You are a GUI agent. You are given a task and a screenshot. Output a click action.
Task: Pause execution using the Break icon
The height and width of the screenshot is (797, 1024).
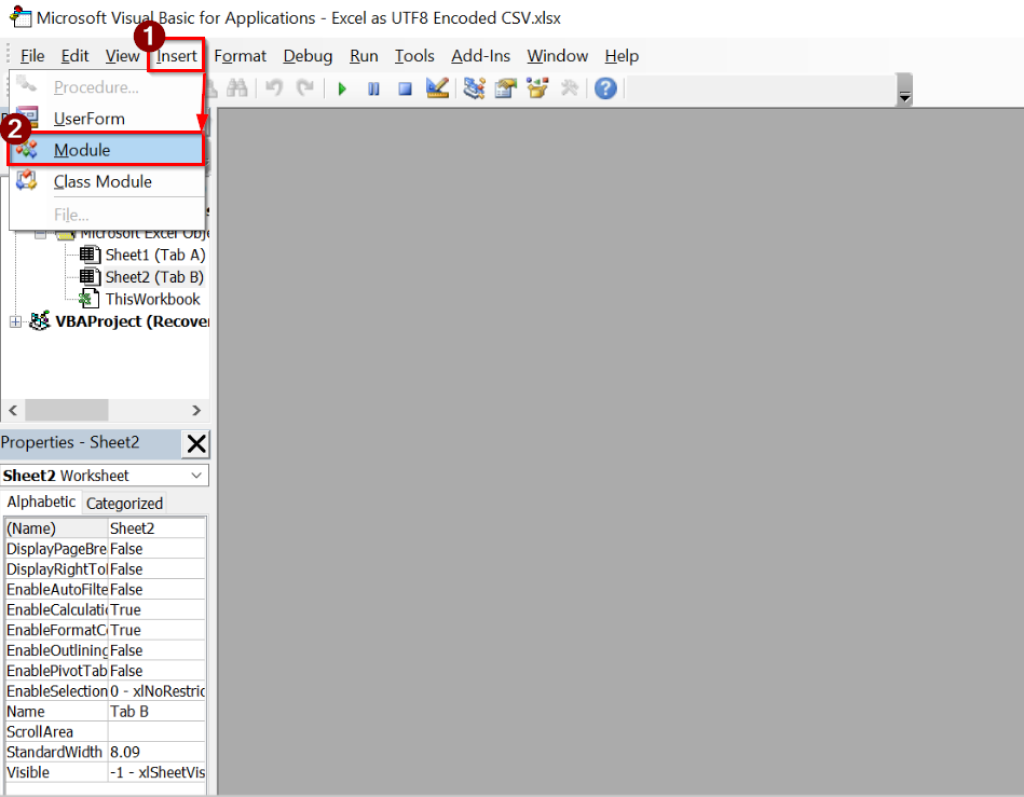click(374, 88)
